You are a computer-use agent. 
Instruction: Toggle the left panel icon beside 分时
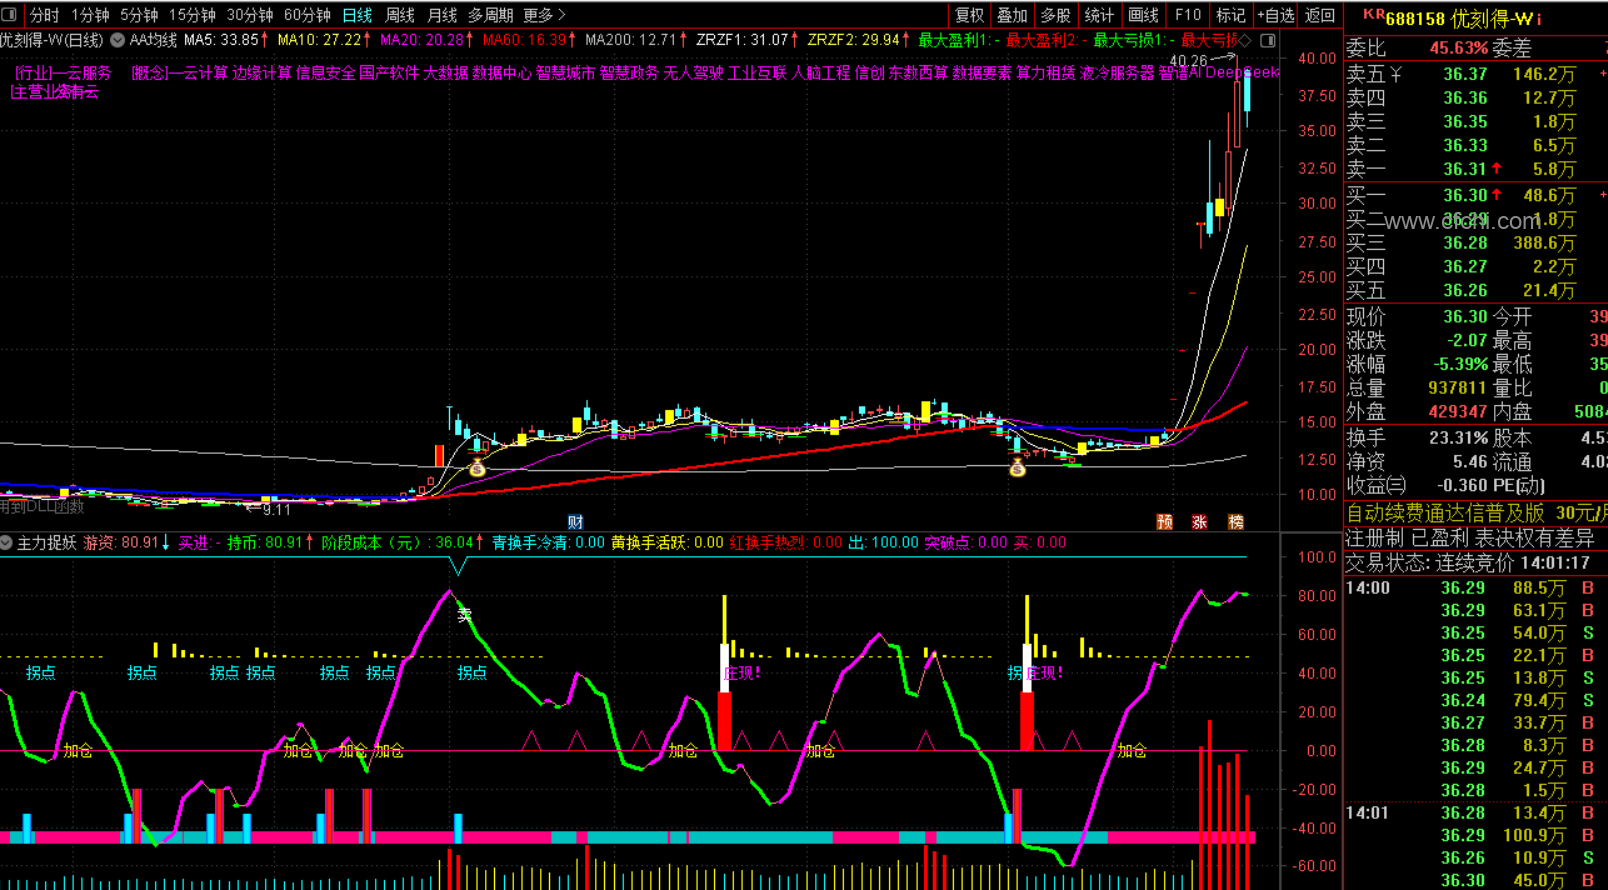9,15
